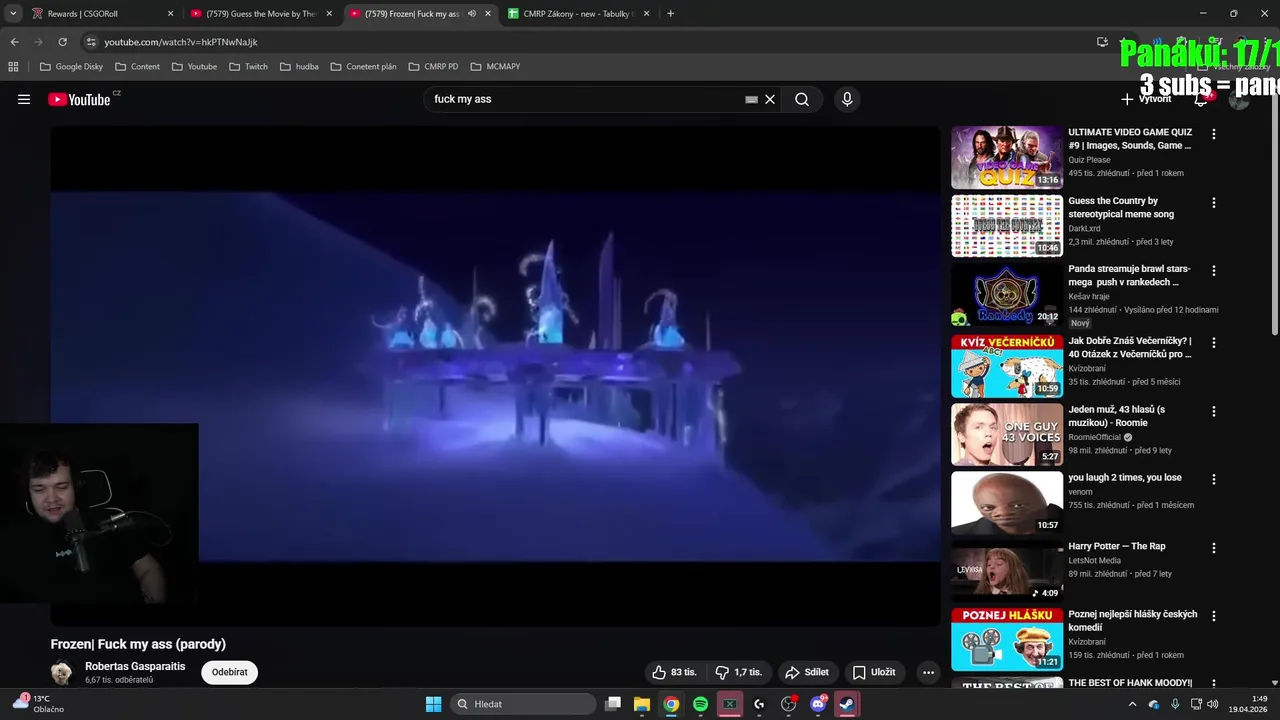Screen dimensions: 1280x720
Task: Save the video using Uložit
Action: (874, 672)
